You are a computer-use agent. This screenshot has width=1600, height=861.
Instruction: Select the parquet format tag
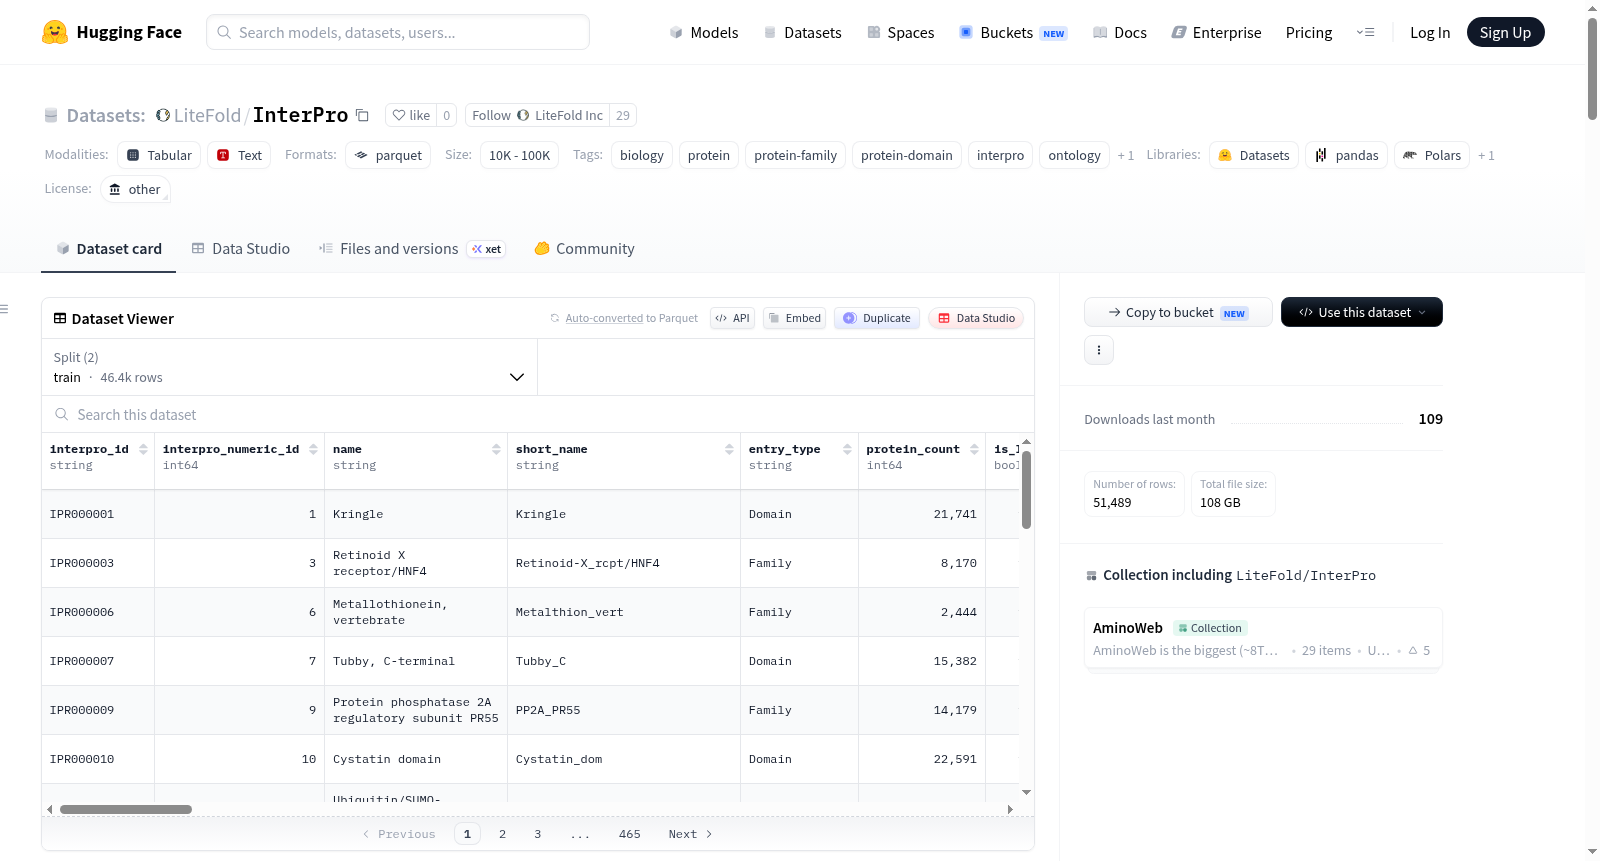[388, 156]
